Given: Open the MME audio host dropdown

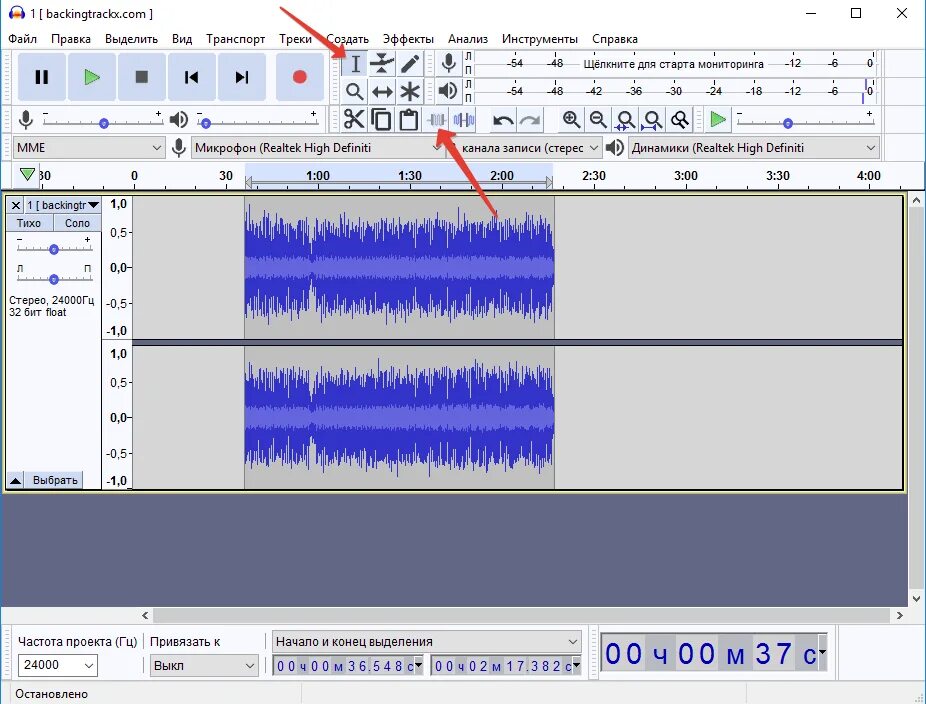Looking at the screenshot, I should (x=89, y=148).
